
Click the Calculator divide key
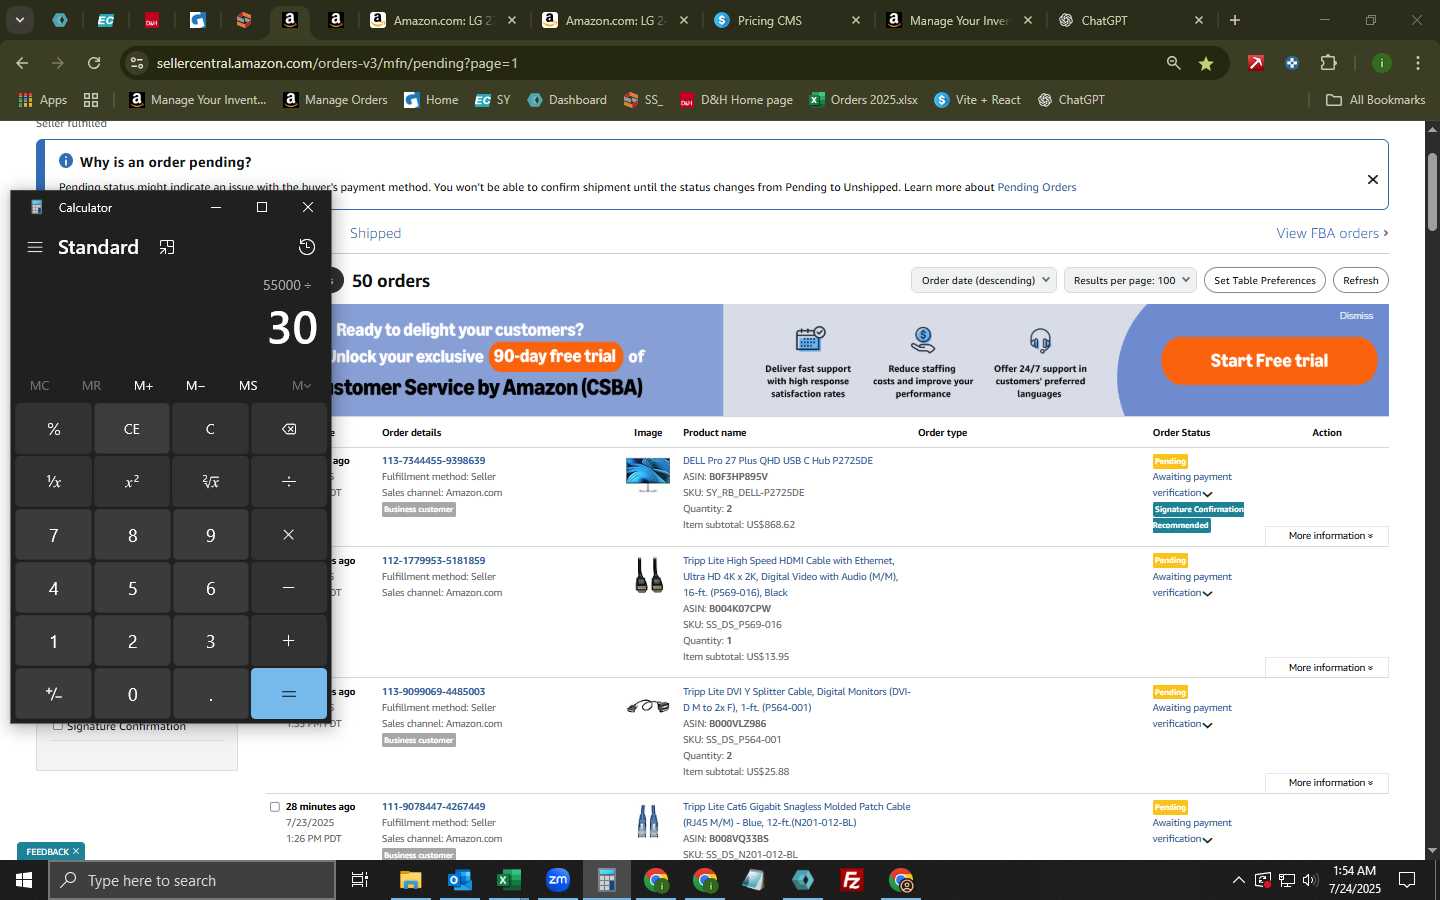click(289, 482)
